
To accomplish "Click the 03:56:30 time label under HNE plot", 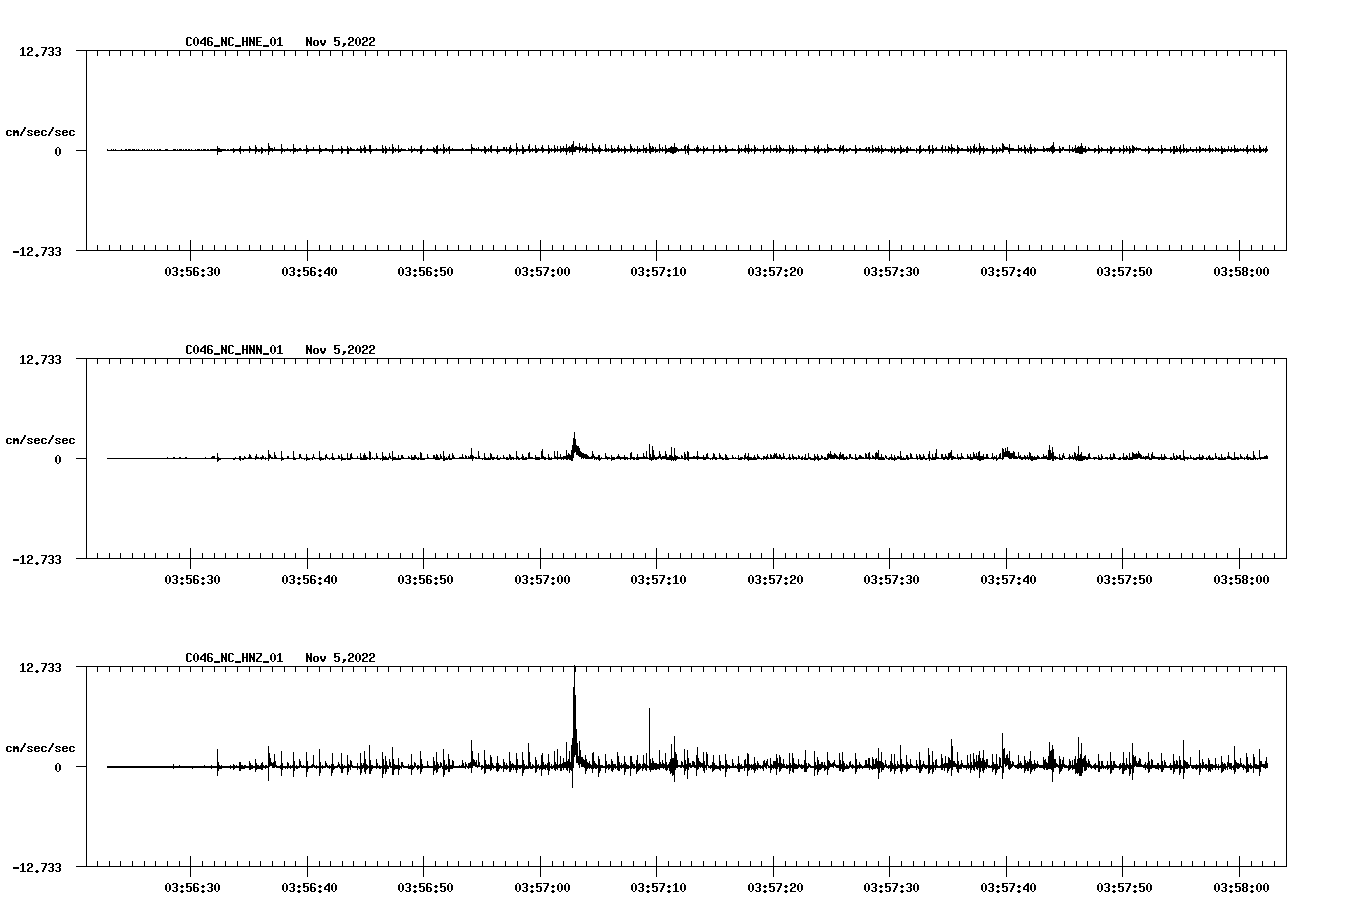I will point(192,272).
